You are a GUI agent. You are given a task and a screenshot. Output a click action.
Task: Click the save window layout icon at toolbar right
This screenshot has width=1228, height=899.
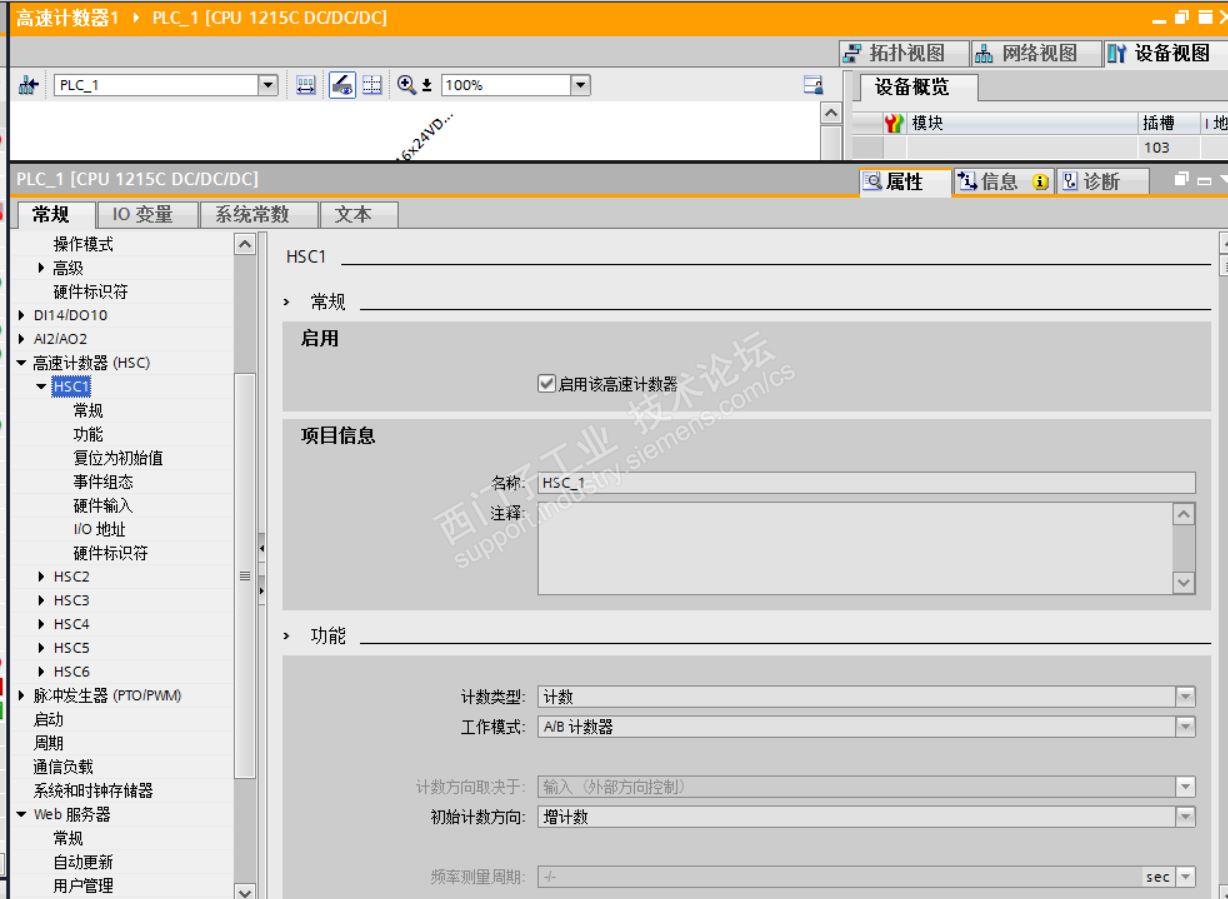click(813, 85)
